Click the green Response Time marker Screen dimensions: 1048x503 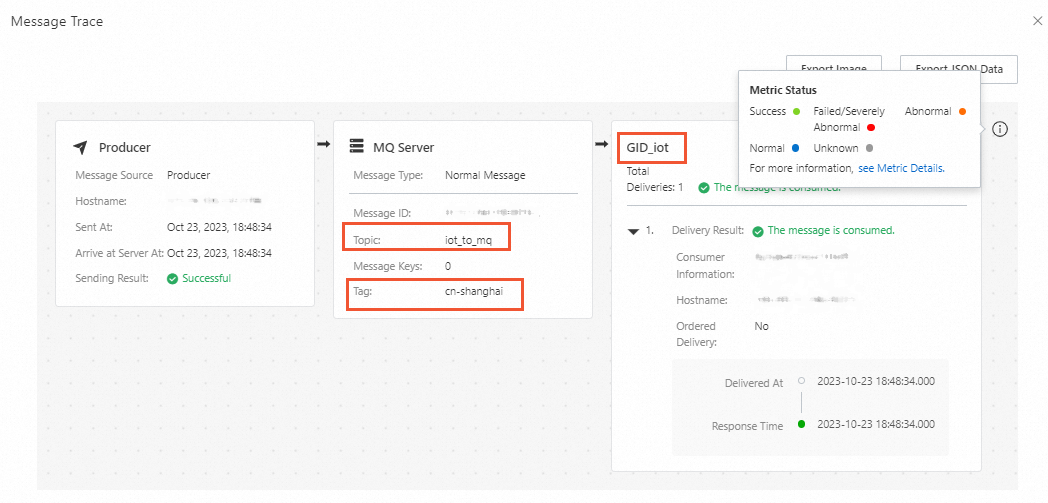click(x=801, y=424)
